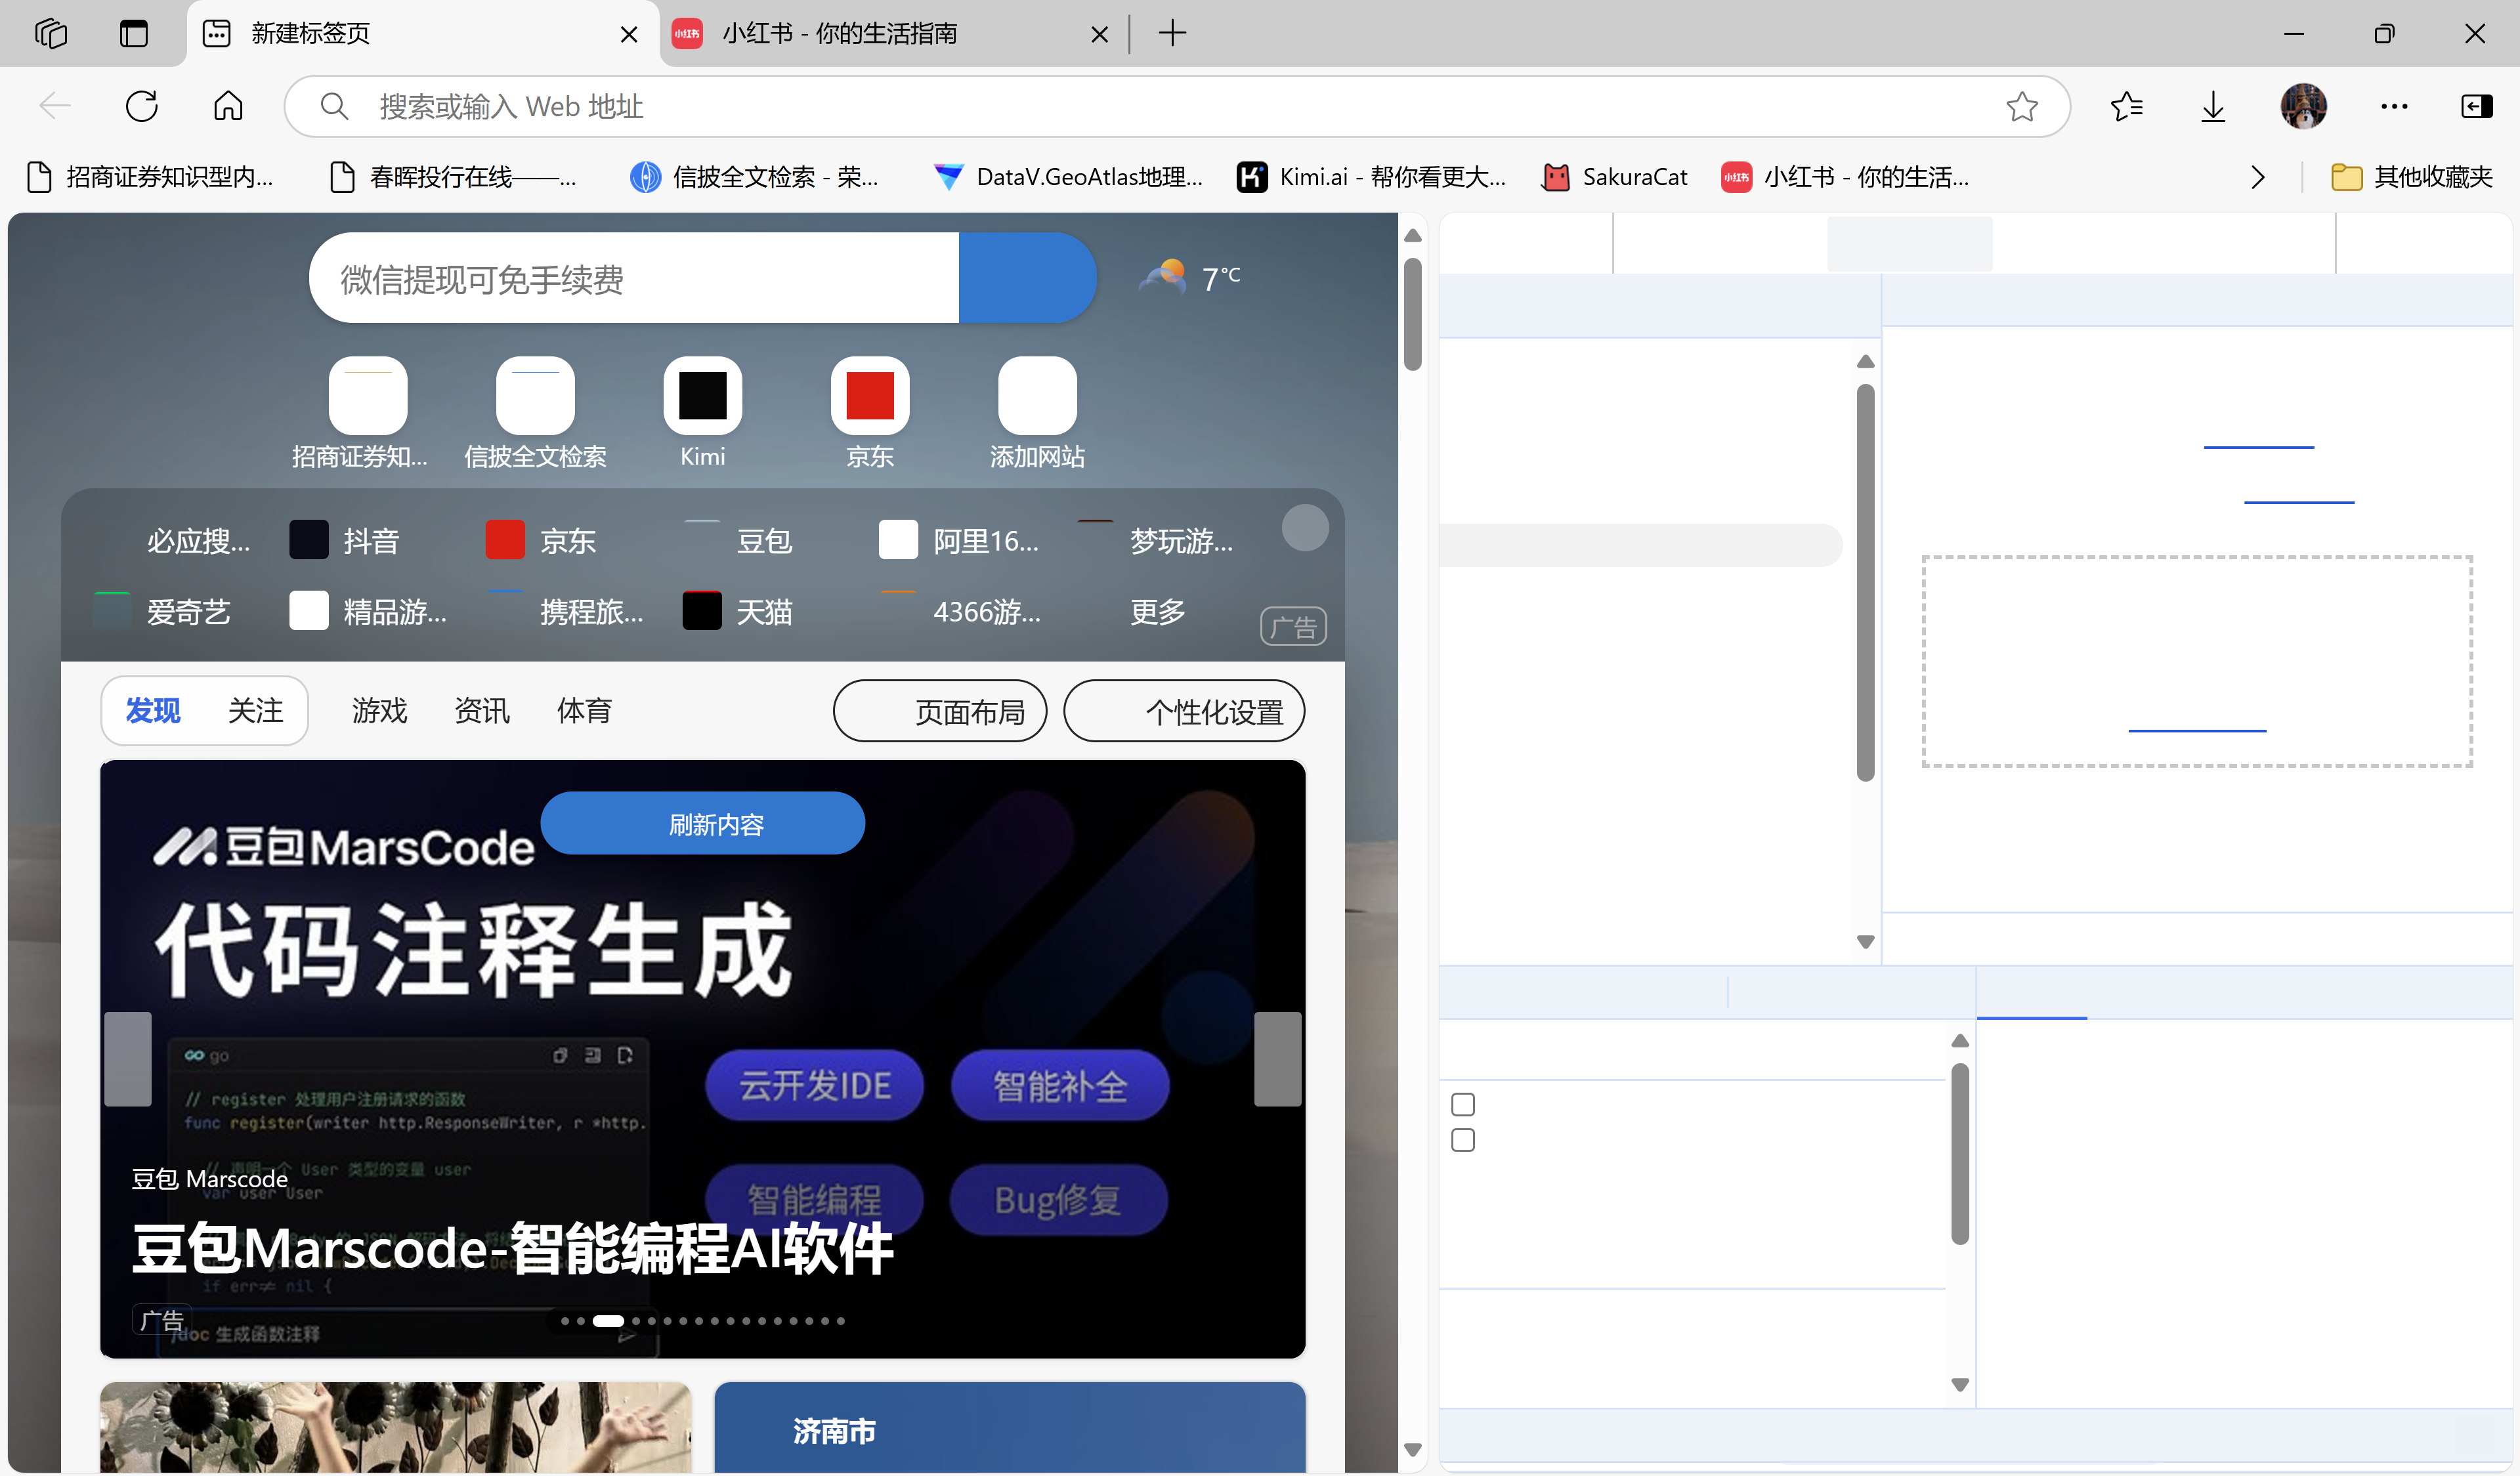
Task: Open 春晖投行在线 bookmark
Action: pyautogui.click(x=454, y=177)
